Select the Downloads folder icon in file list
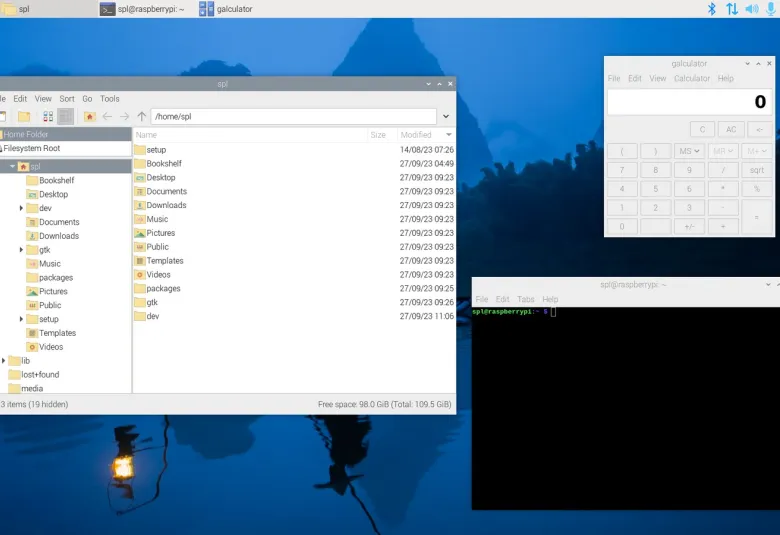Viewport: 780px width, 535px height. (x=140, y=205)
